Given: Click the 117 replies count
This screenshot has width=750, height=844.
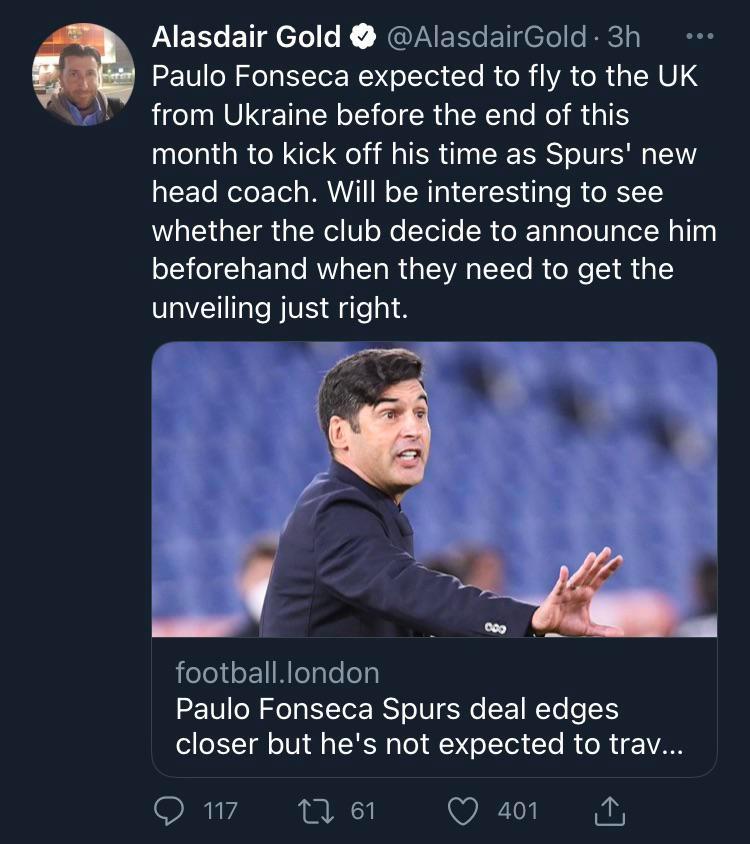Looking at the screenshot, I should click(x=220, y=810).
